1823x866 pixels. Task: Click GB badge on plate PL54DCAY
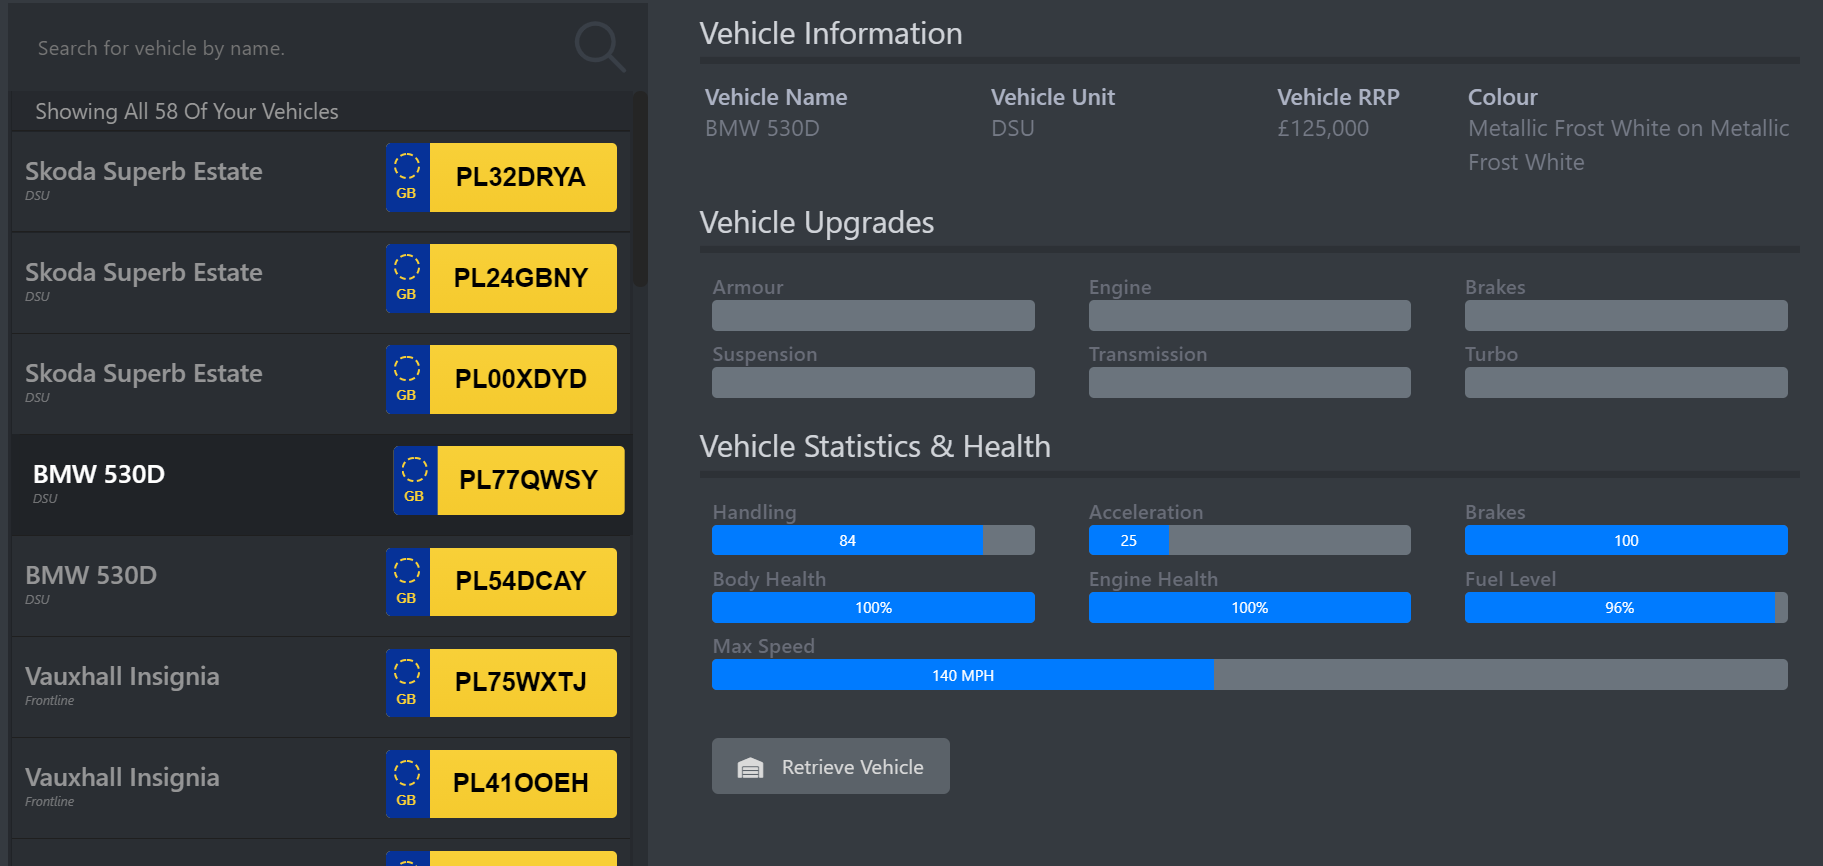click(x=407, y=582)
